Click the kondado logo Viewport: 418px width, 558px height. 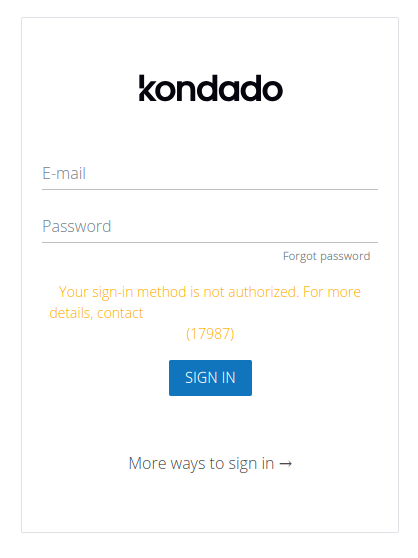211,88
